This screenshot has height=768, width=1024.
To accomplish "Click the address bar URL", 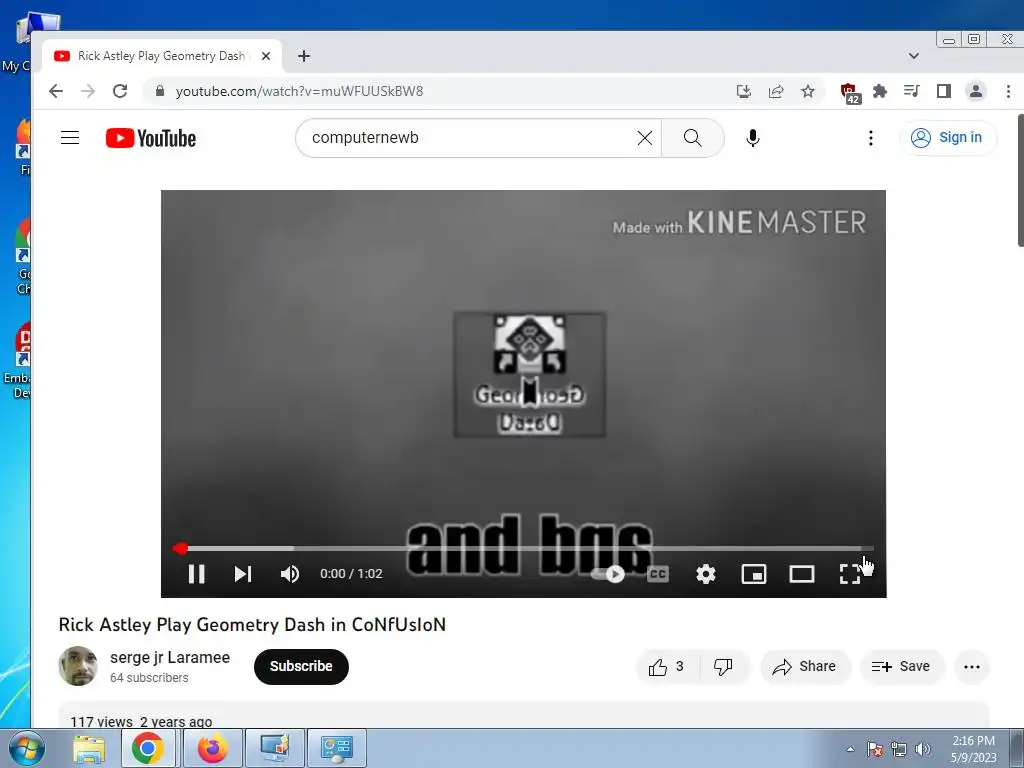I will (299, 91).
